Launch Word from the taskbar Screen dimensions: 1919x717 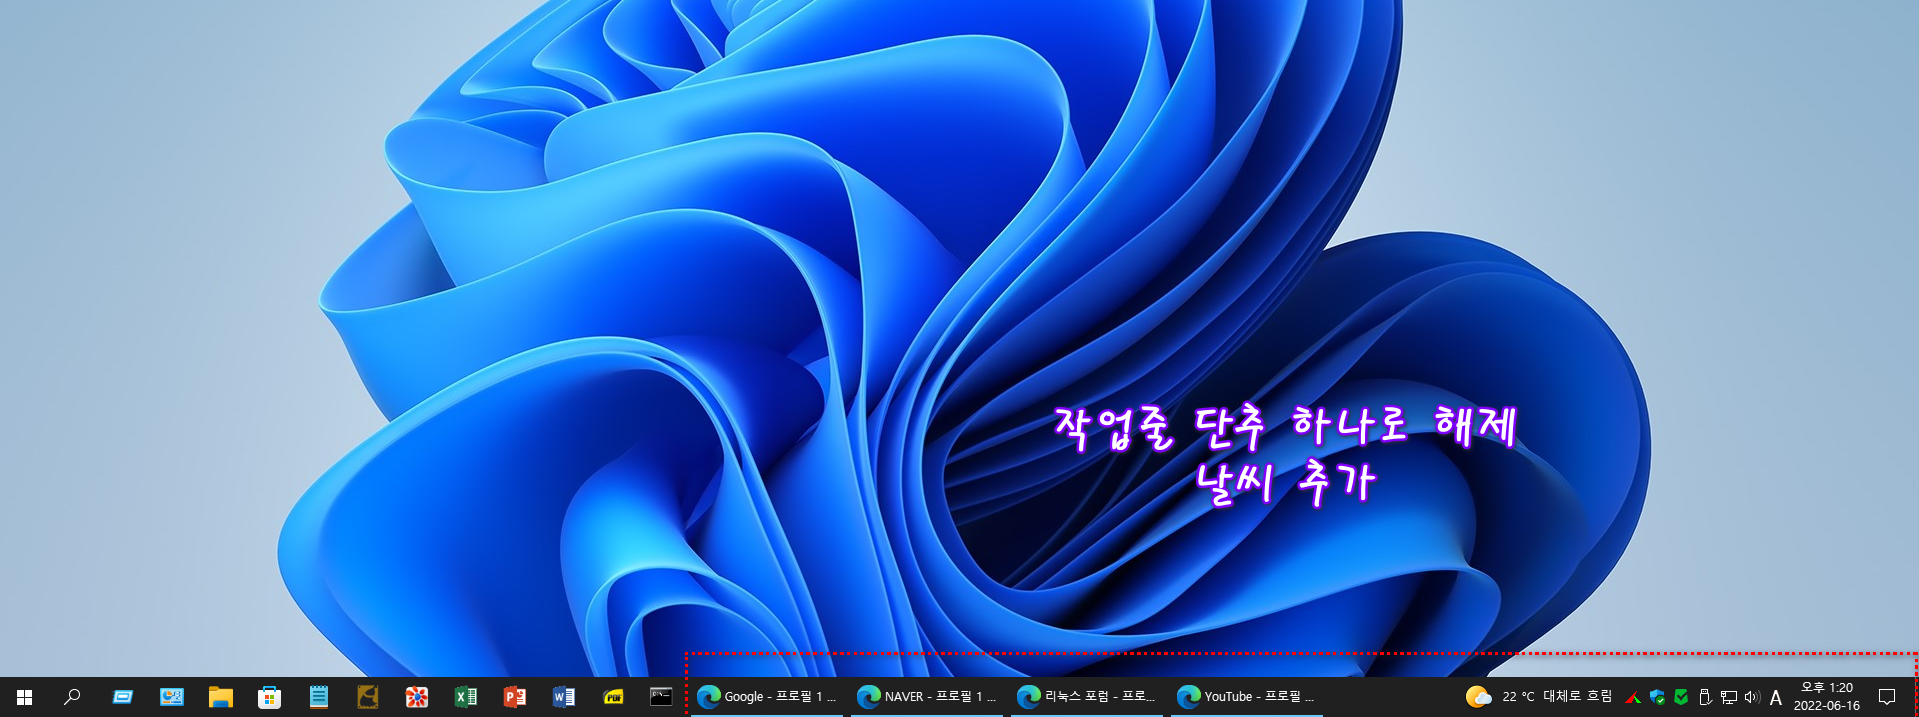[563, 697]
